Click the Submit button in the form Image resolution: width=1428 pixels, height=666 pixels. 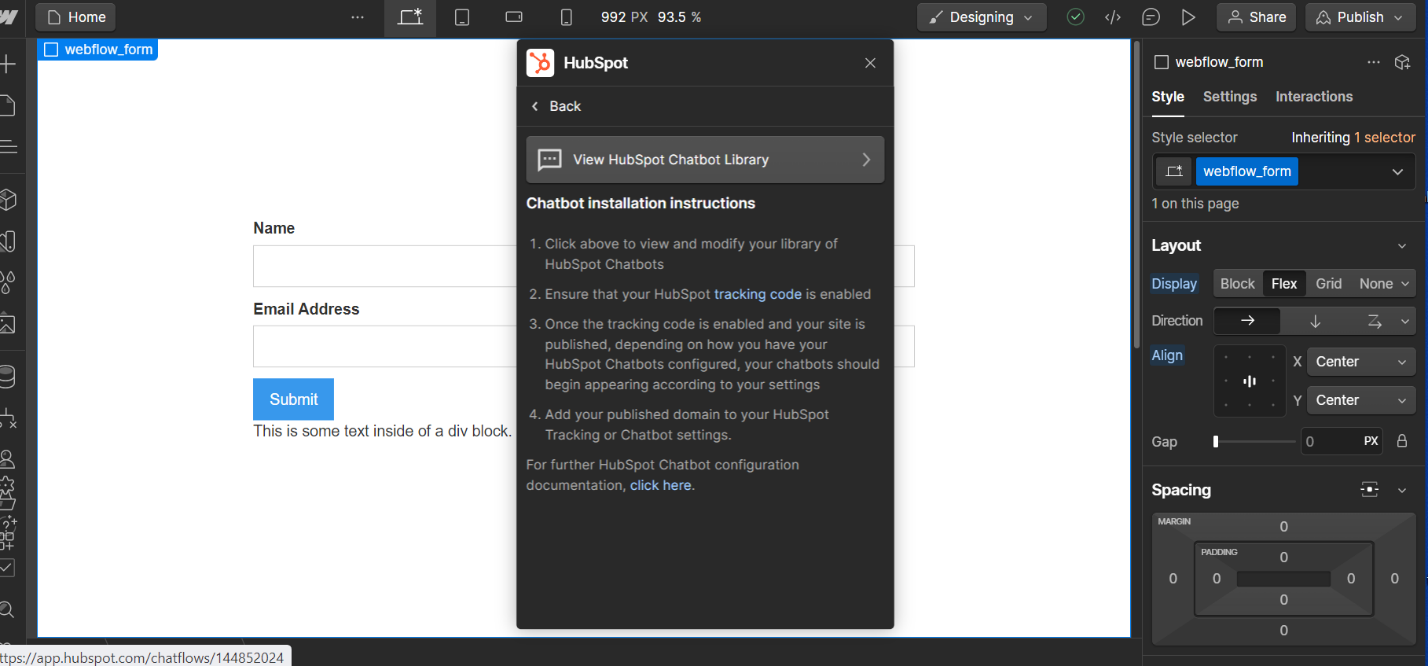click(x=293, y=399)
